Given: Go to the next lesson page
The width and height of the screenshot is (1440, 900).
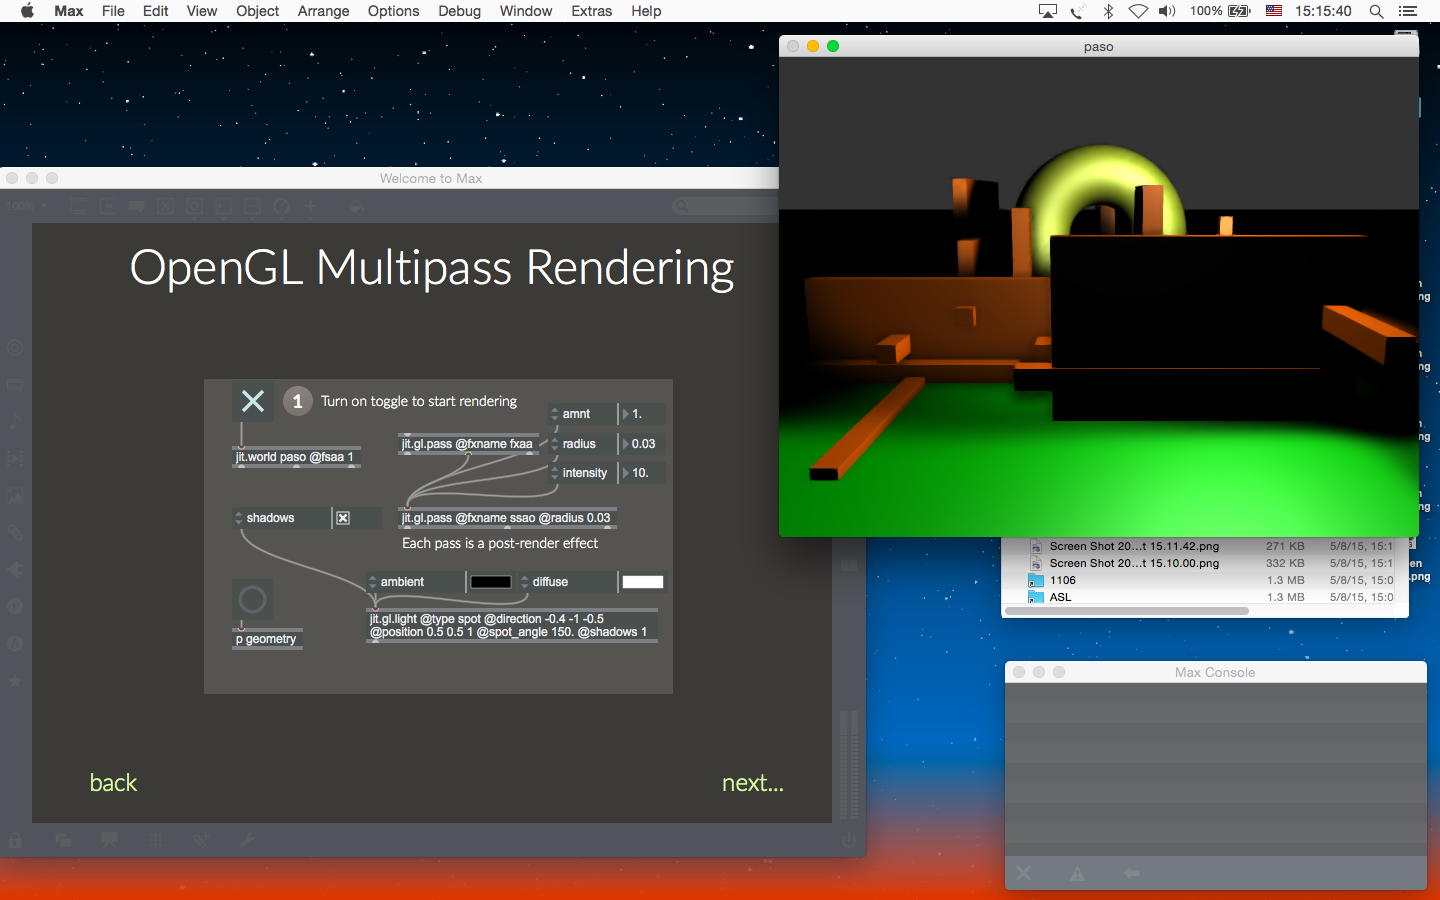Looking at the screenshot, I should (752, 783).
